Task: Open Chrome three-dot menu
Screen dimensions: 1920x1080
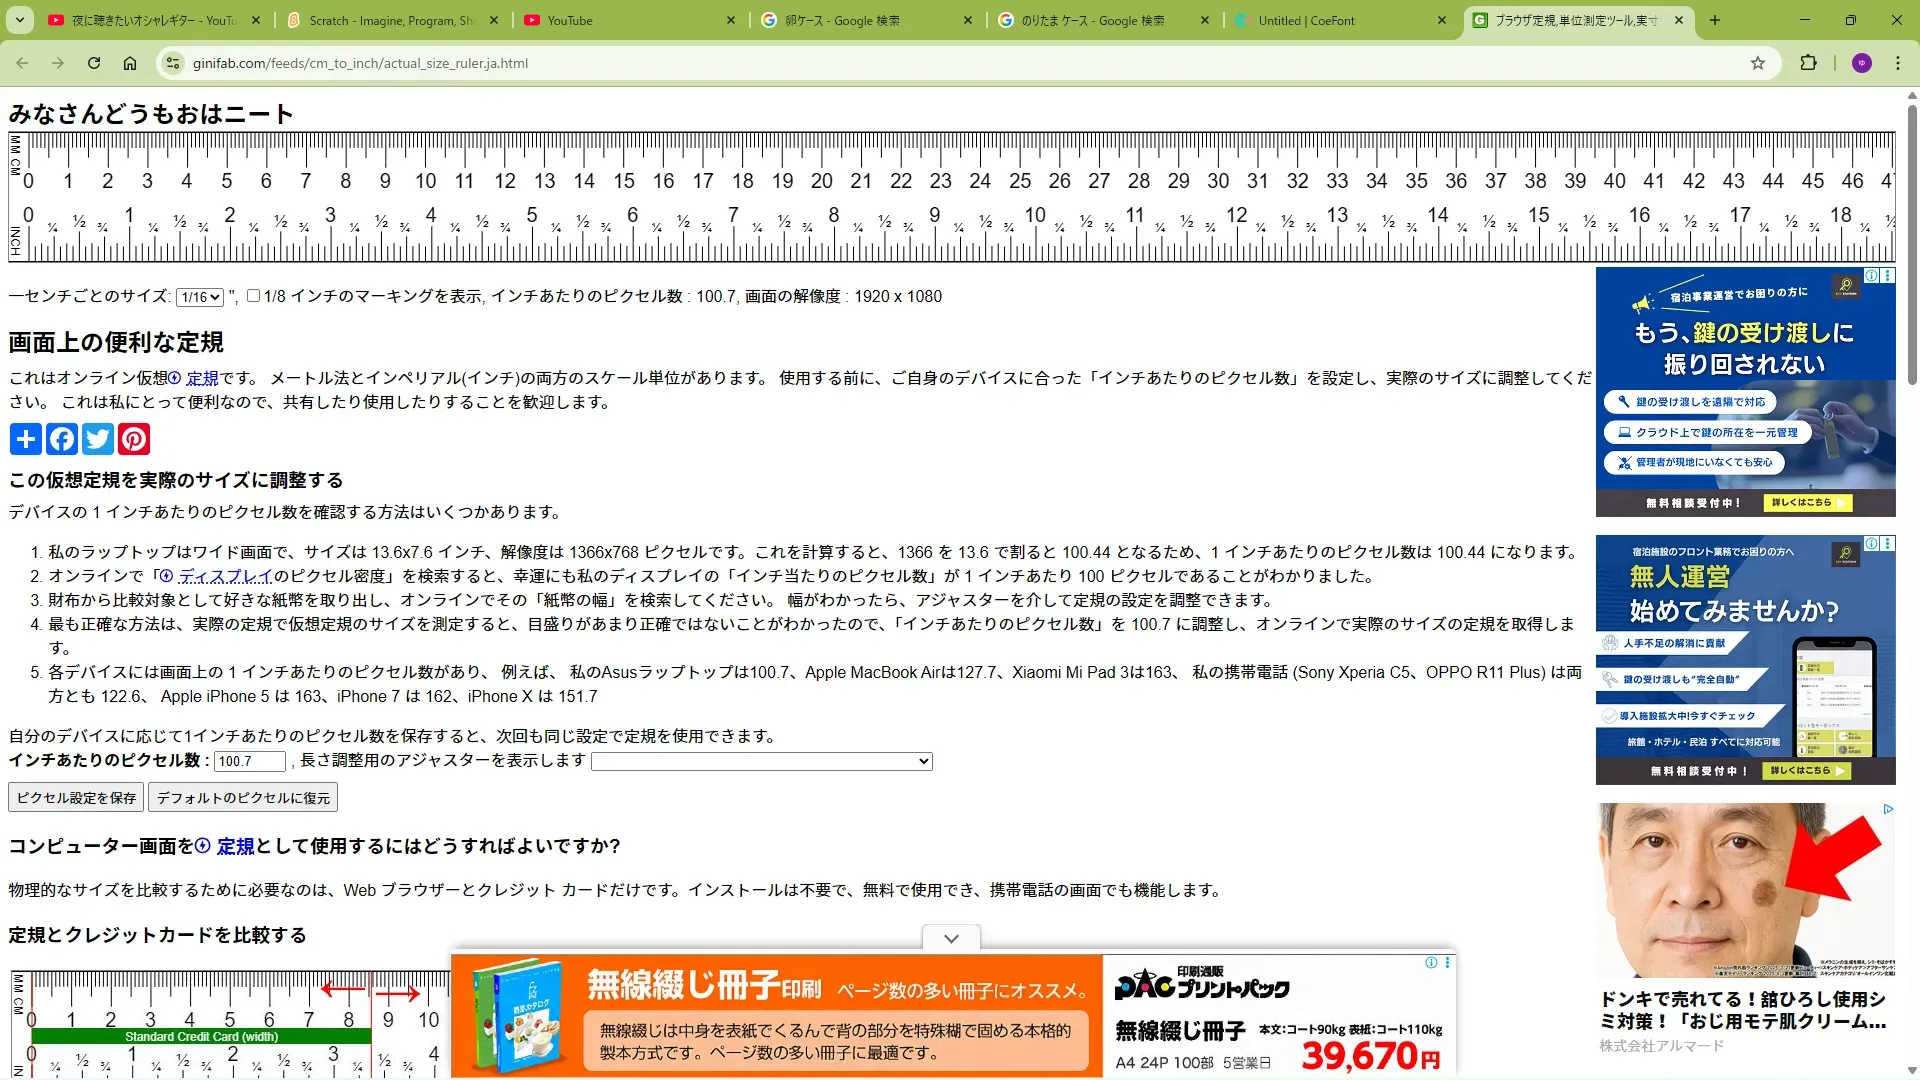Action: pyautogui.click(x=1898, y=63)
